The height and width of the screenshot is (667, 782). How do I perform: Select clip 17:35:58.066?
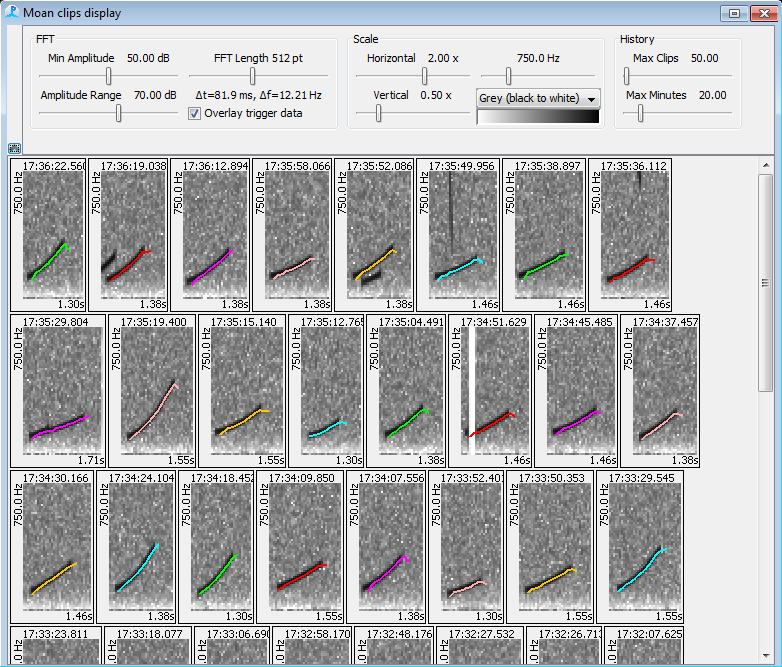click(x=292, y=235)
